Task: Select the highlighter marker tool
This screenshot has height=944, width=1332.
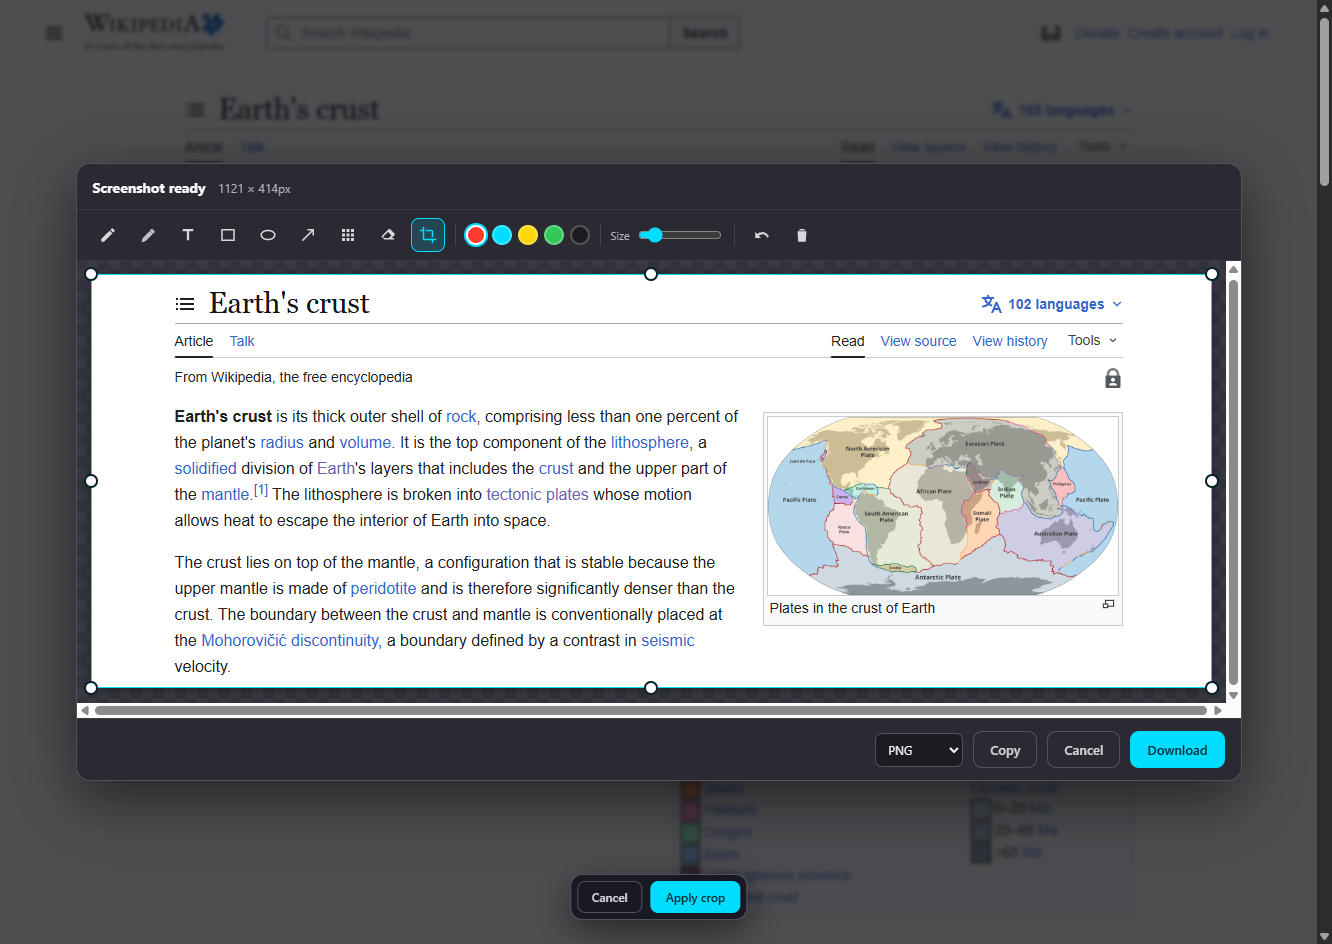Action: point(148,235)
